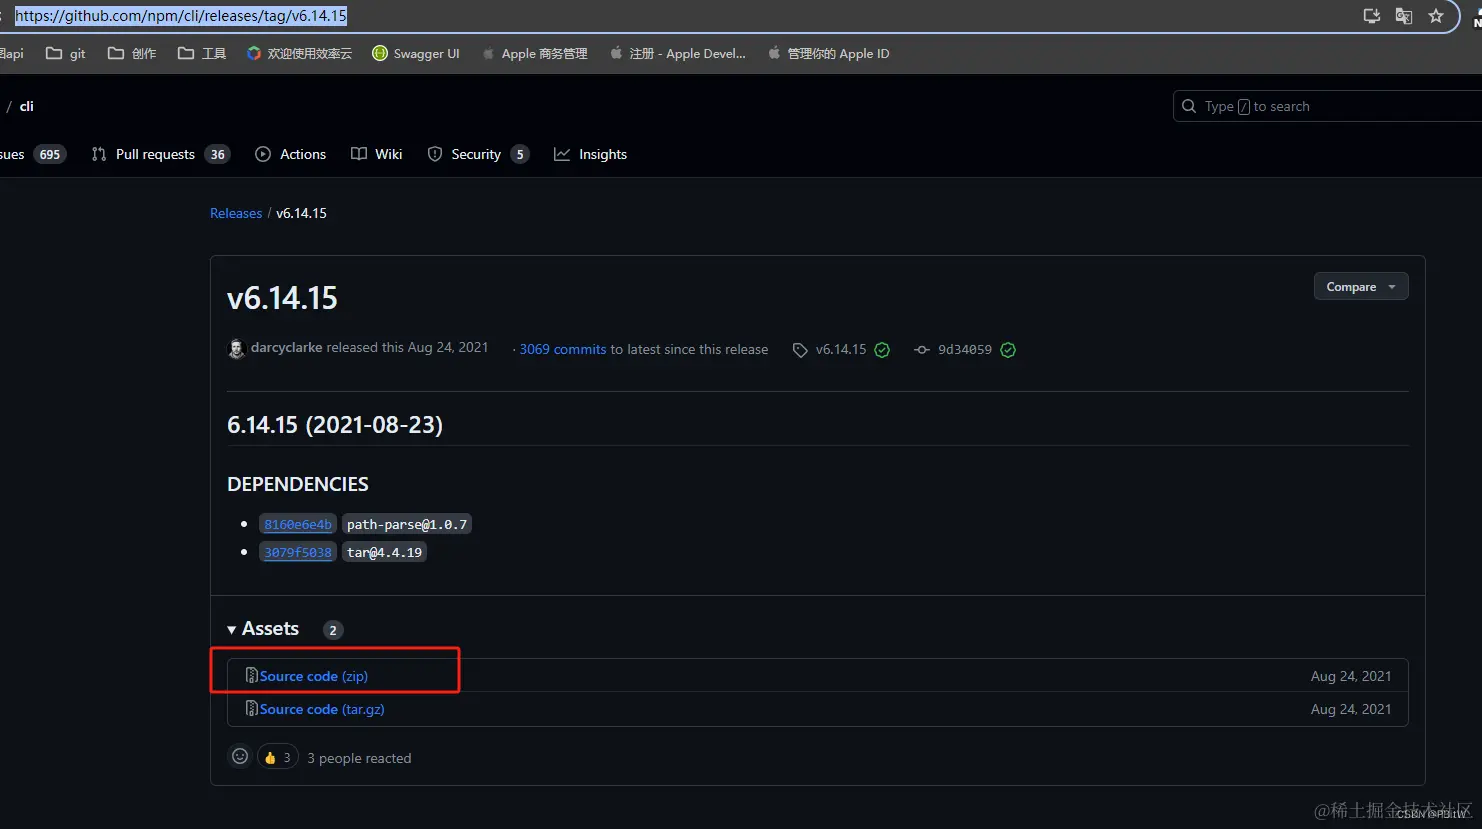Open commit 8160e6e4b for path-parse
The image size is (1482, 829).
point(298,524)
